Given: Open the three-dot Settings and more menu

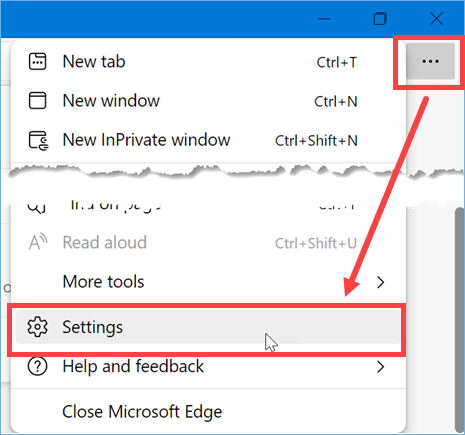Looking at the screenshot, I should (430, 61).
